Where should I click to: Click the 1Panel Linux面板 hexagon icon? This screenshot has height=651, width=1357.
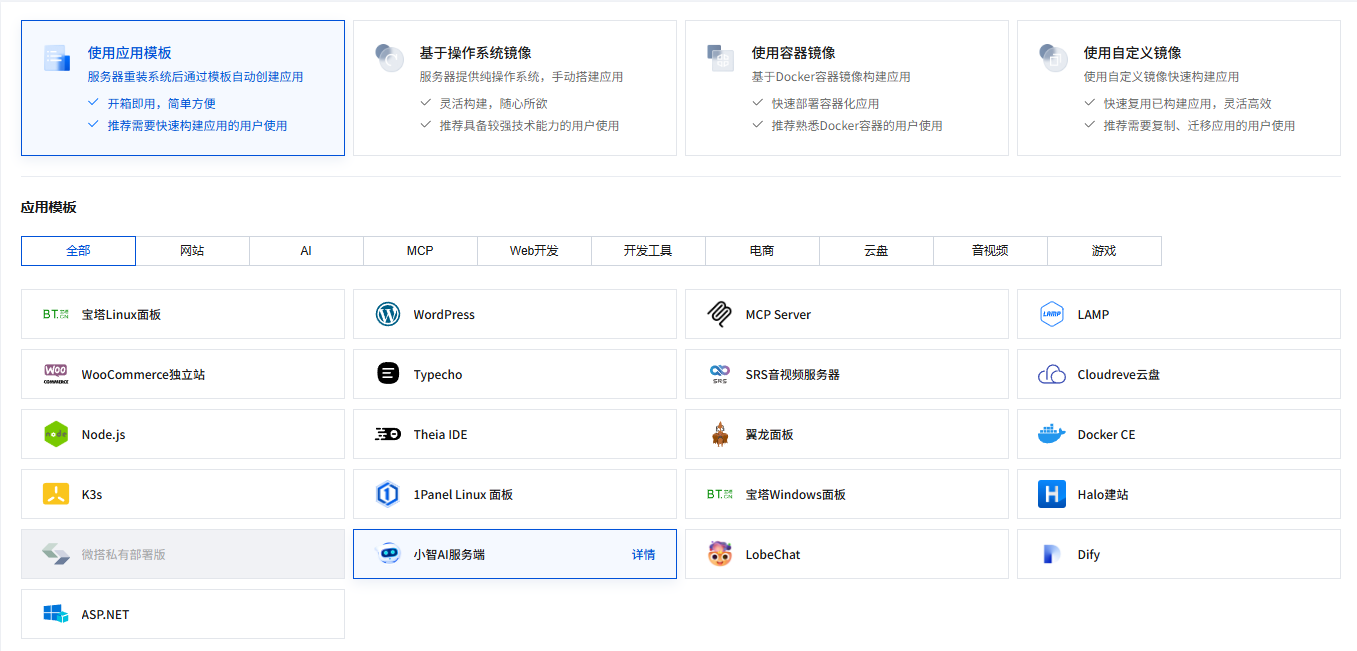(x=388, y=494)
